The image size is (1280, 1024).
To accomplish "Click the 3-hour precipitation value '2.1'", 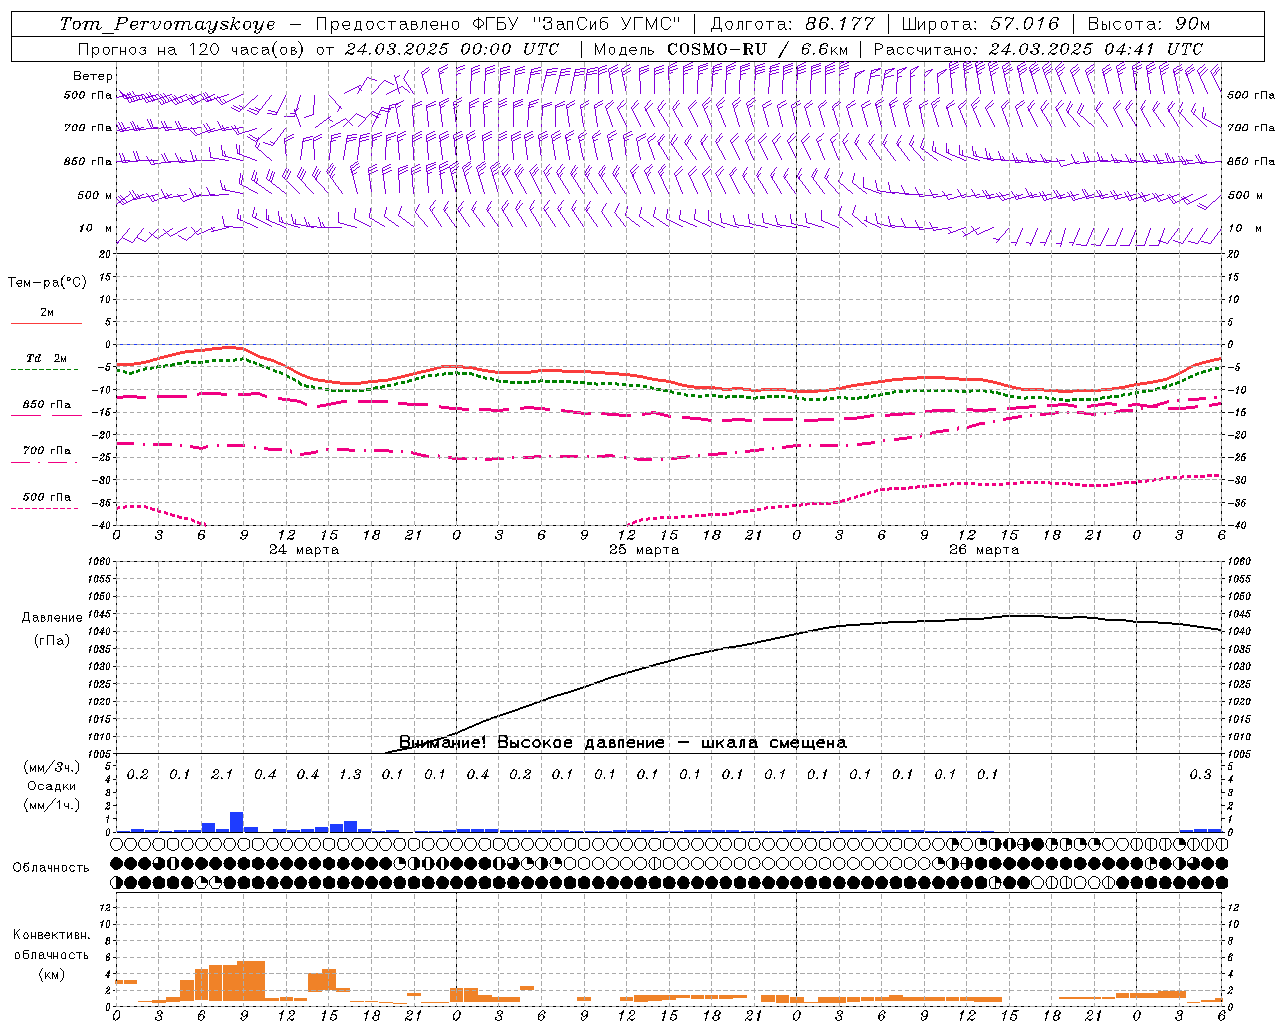I will (x=222, y=775).
